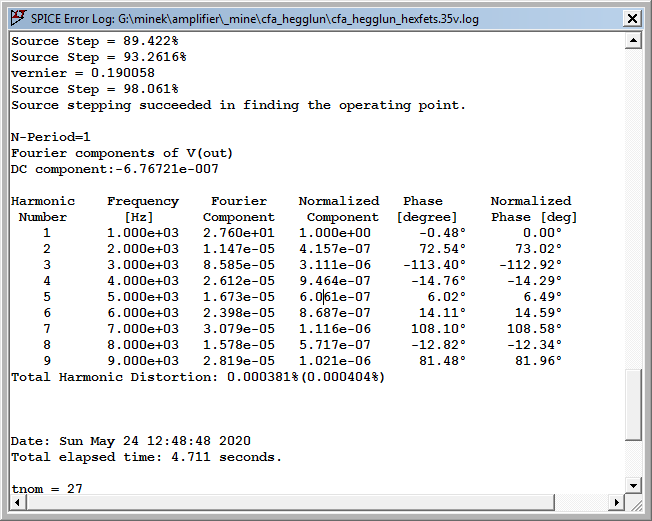Click the LTspice icon in the title bar
Viewport: 652px width, 521px height.
(x=19, y=18)
